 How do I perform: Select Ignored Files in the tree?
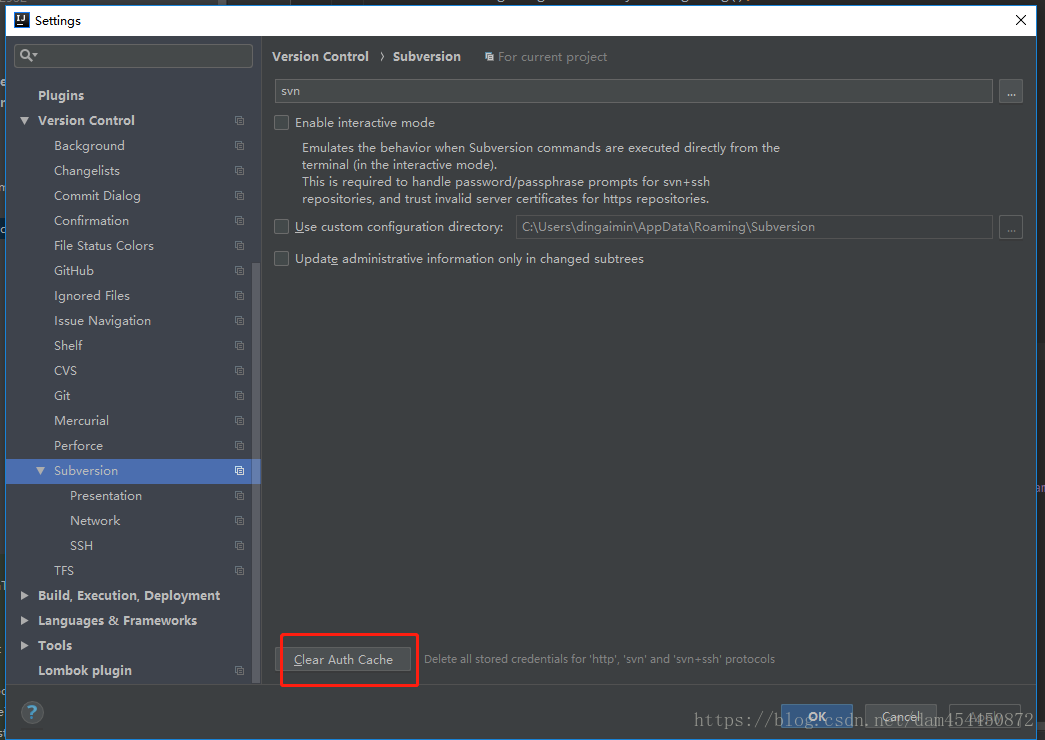(x=92, y=295)
